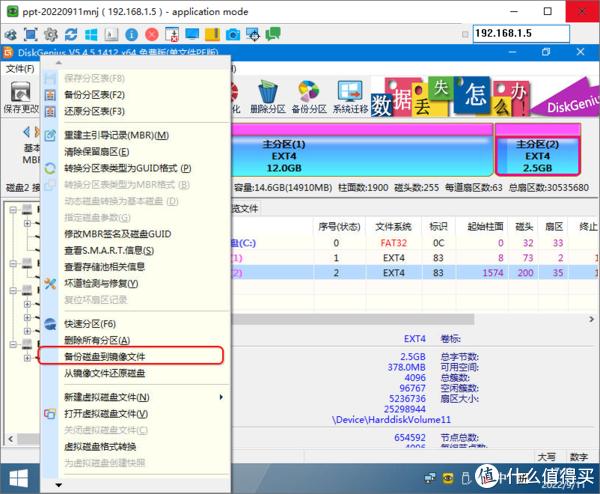Click the 系统迁移 toolbar icon

click(351, 97)
